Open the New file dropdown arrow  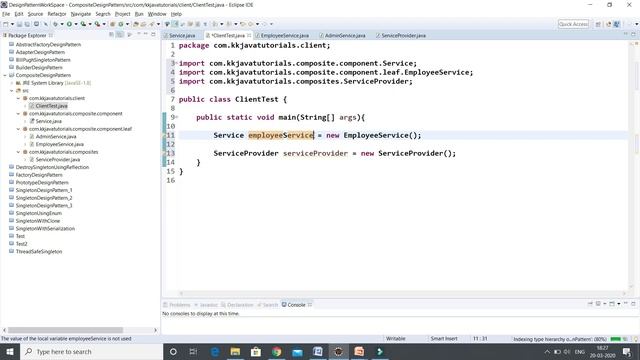[12, 24]
